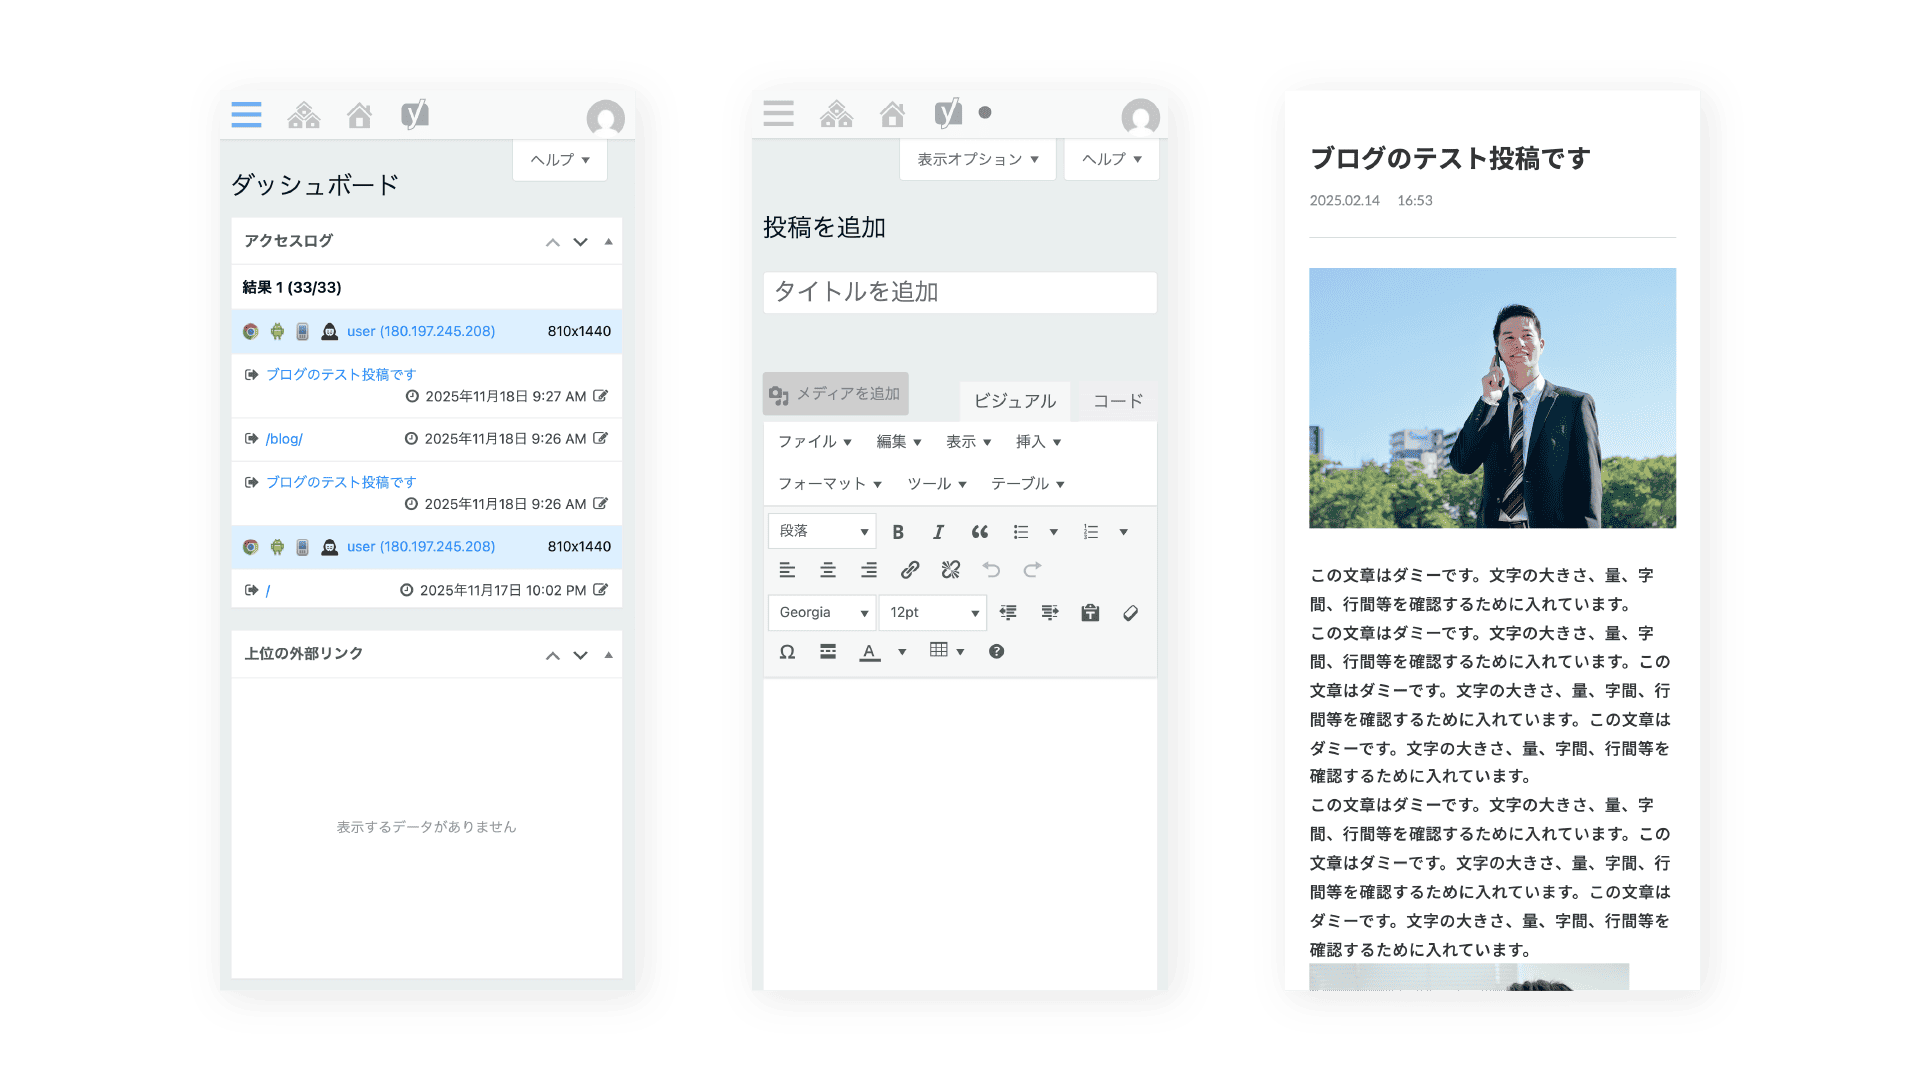Image resolution: width=1921 pixels, height=1081 pixels.
Task: Click the clear formatting eraser icon
Action: coord(1130,613)
